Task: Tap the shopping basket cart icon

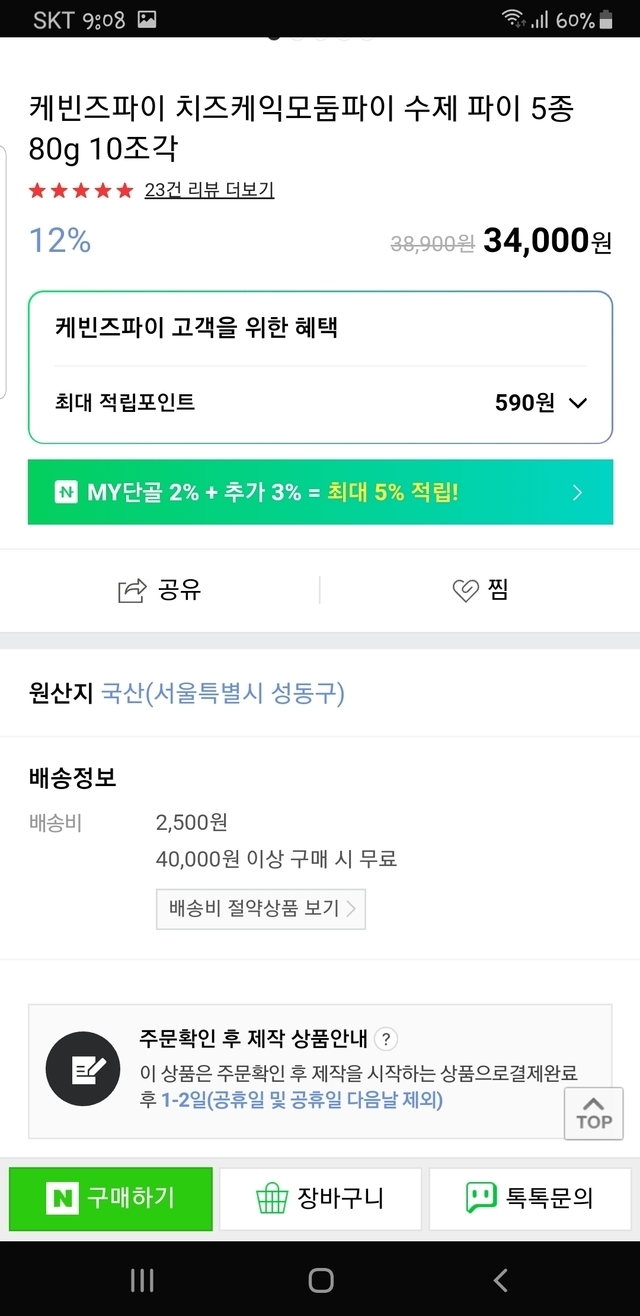Action: pos(272,1198)
